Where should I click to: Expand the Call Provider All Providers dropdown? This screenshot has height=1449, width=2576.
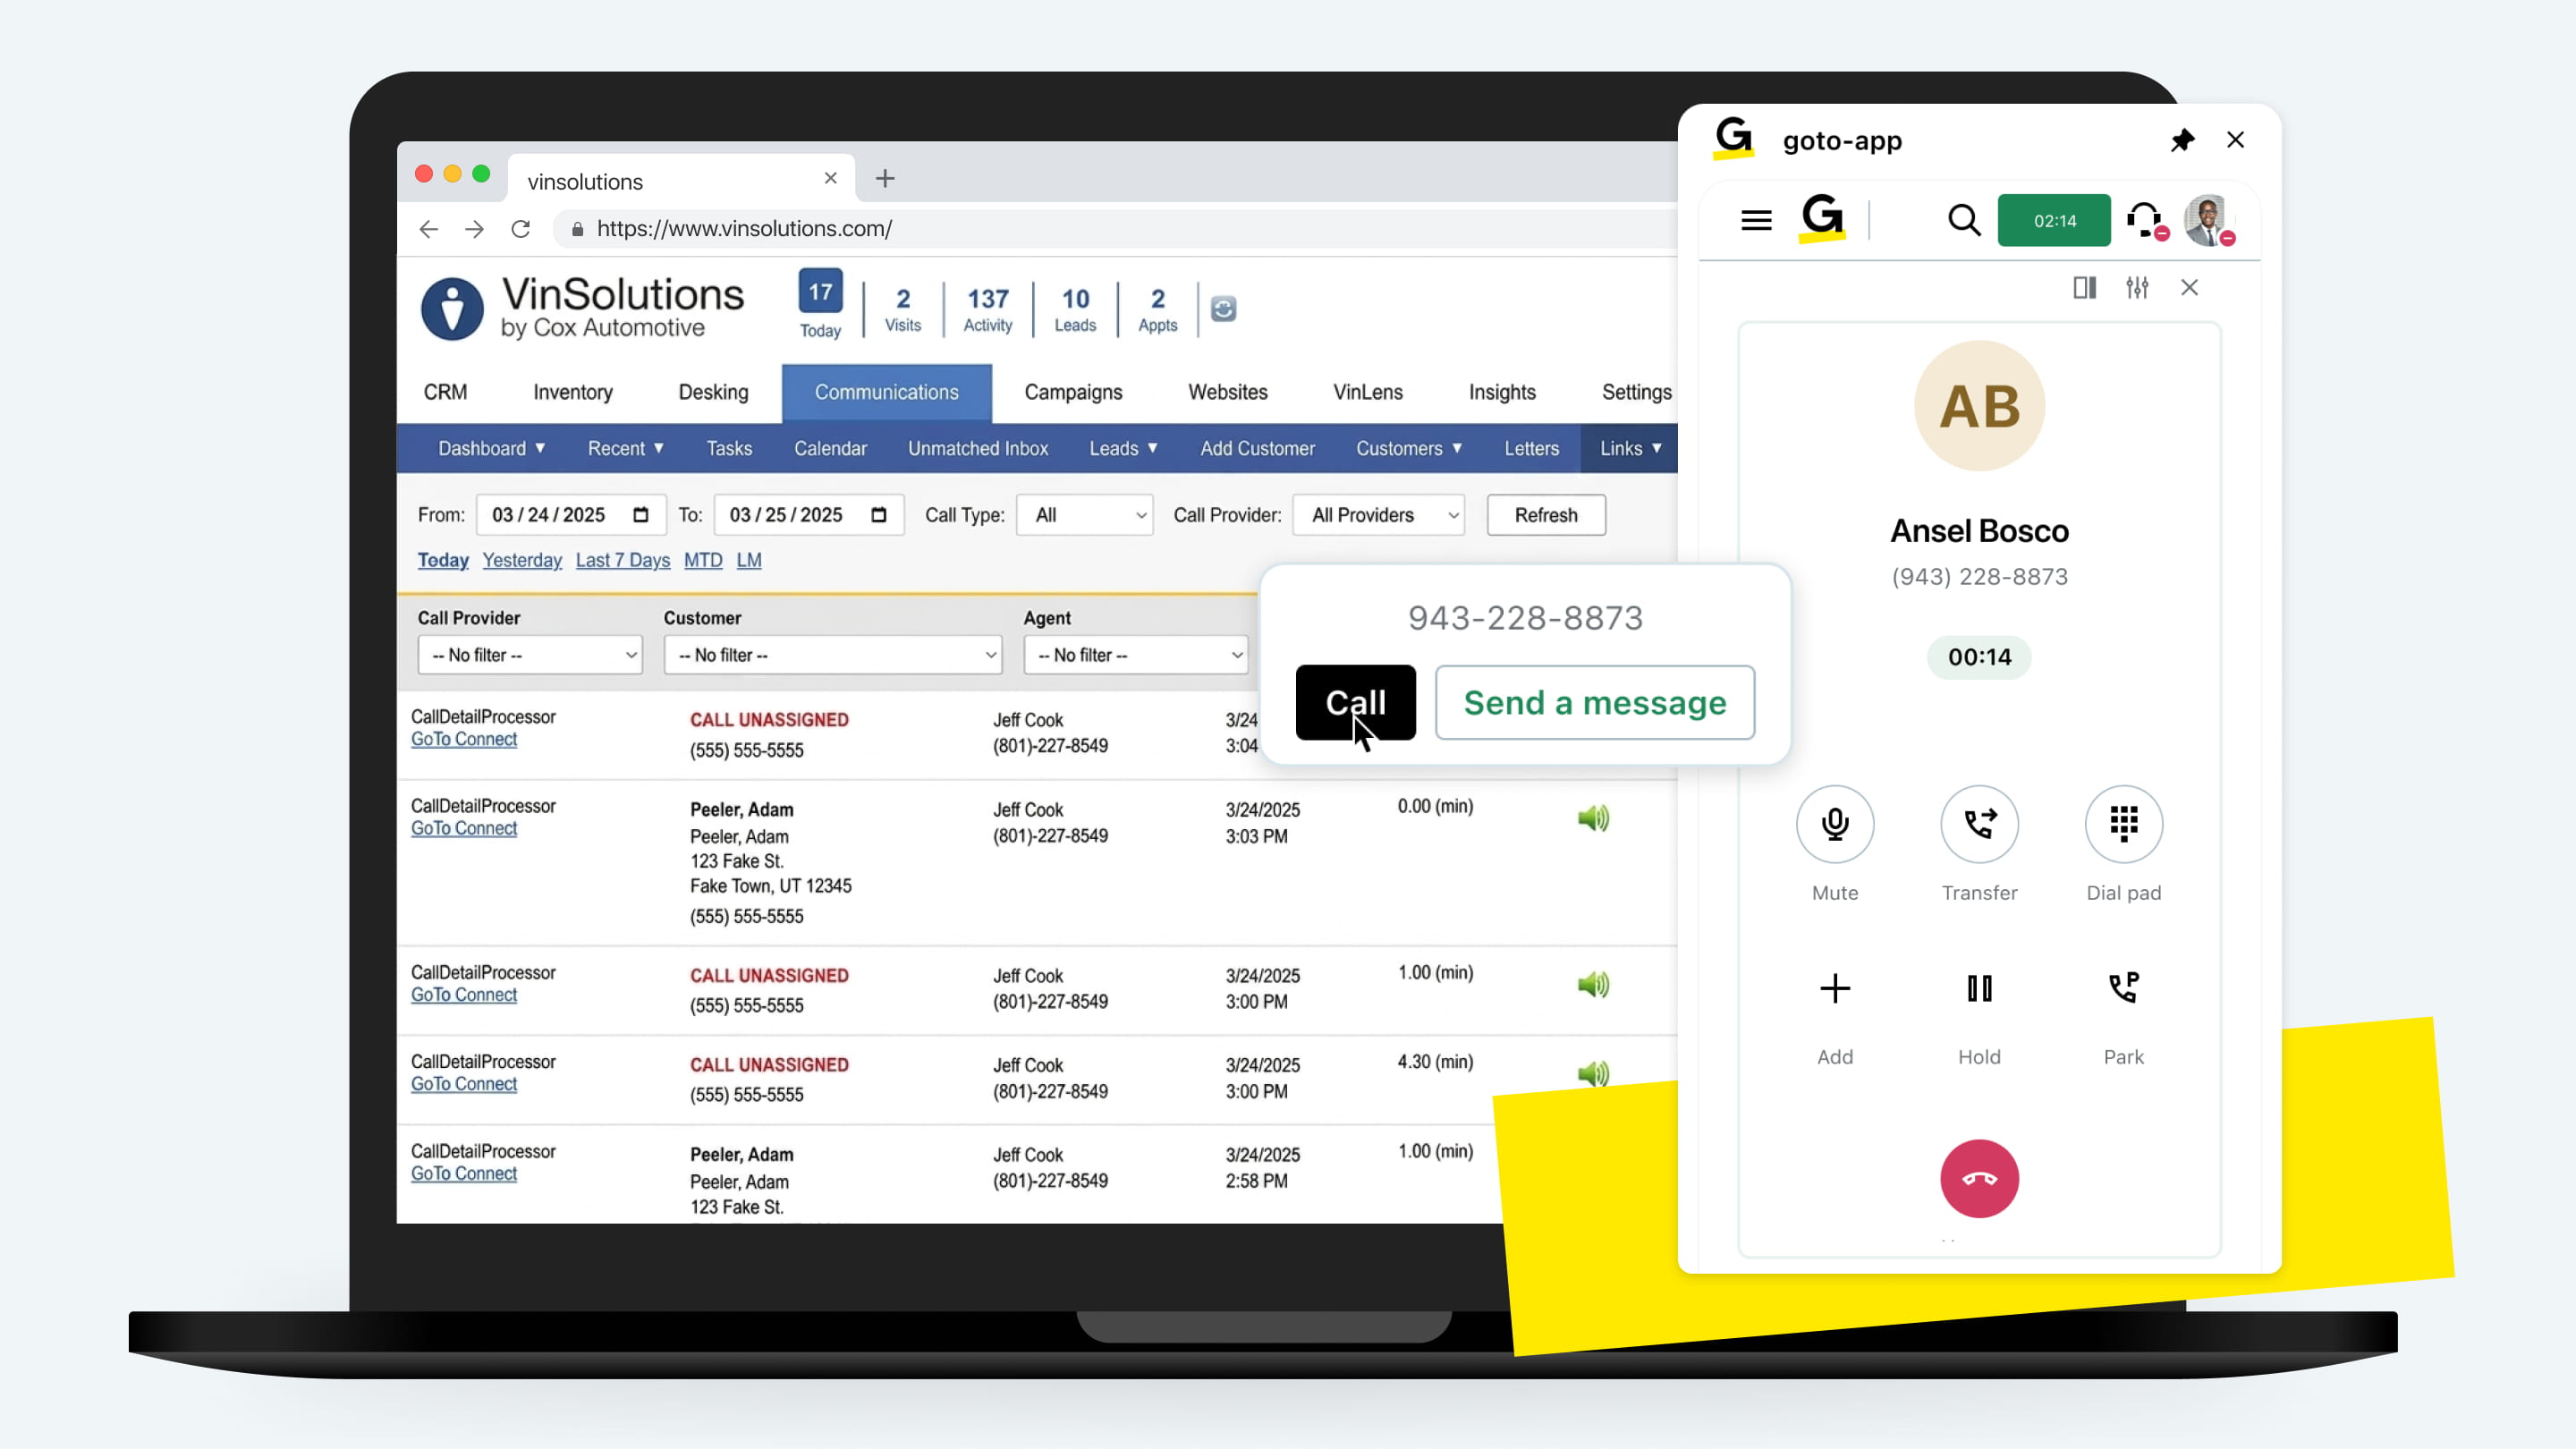click(1379, 515)
